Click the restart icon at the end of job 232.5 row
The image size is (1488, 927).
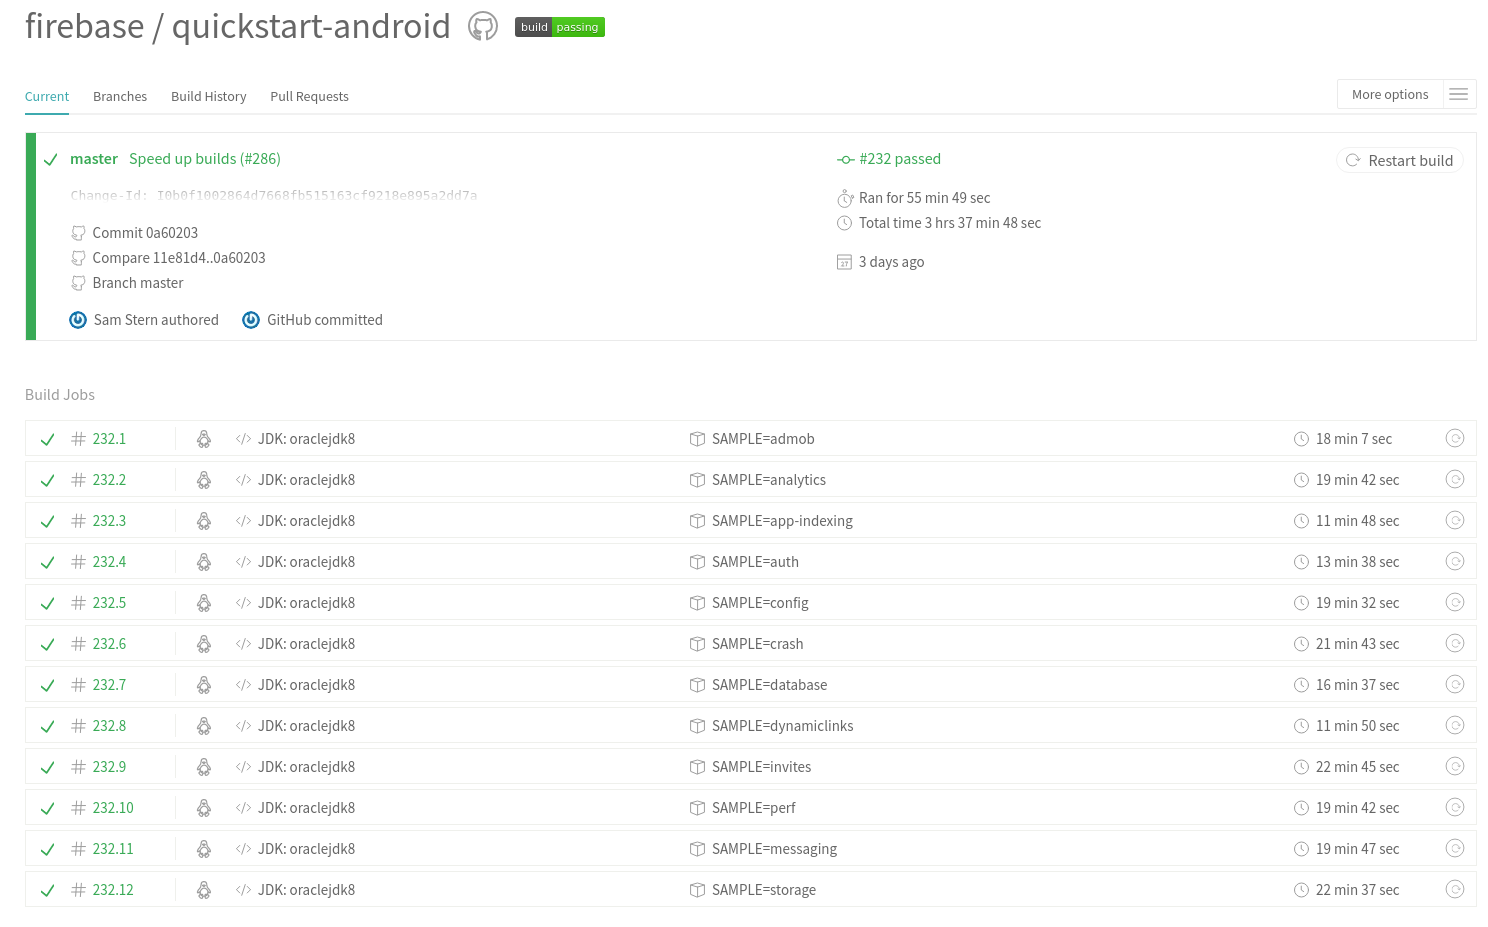pyautogui.click(x=1455, y=602)
